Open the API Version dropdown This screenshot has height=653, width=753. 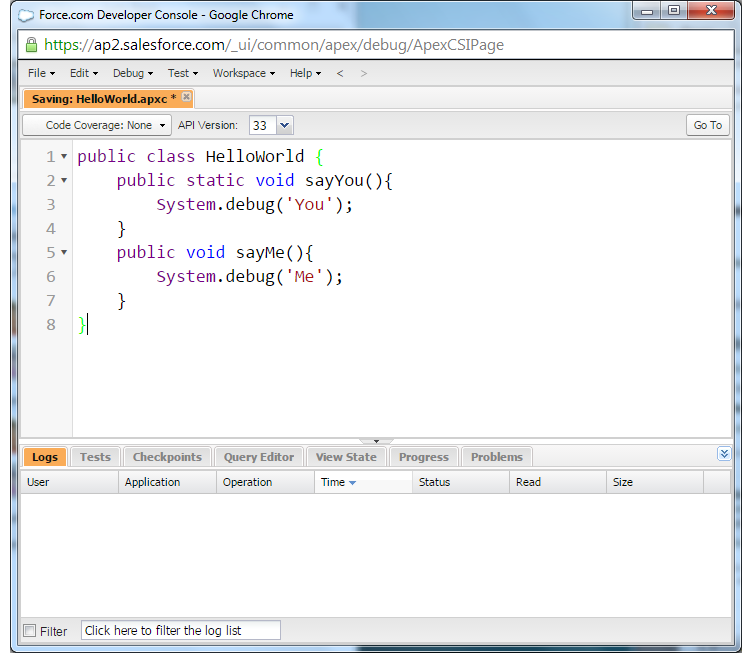point(284,125)
